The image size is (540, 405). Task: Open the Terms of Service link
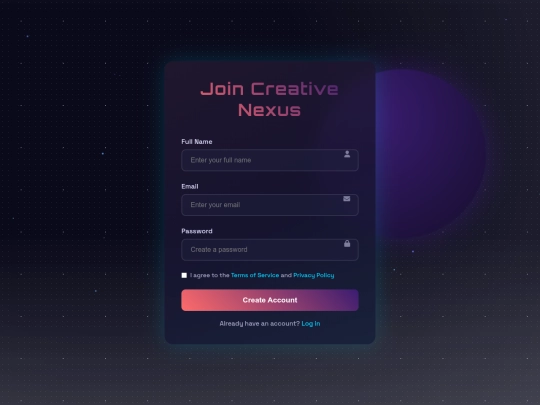255,275
